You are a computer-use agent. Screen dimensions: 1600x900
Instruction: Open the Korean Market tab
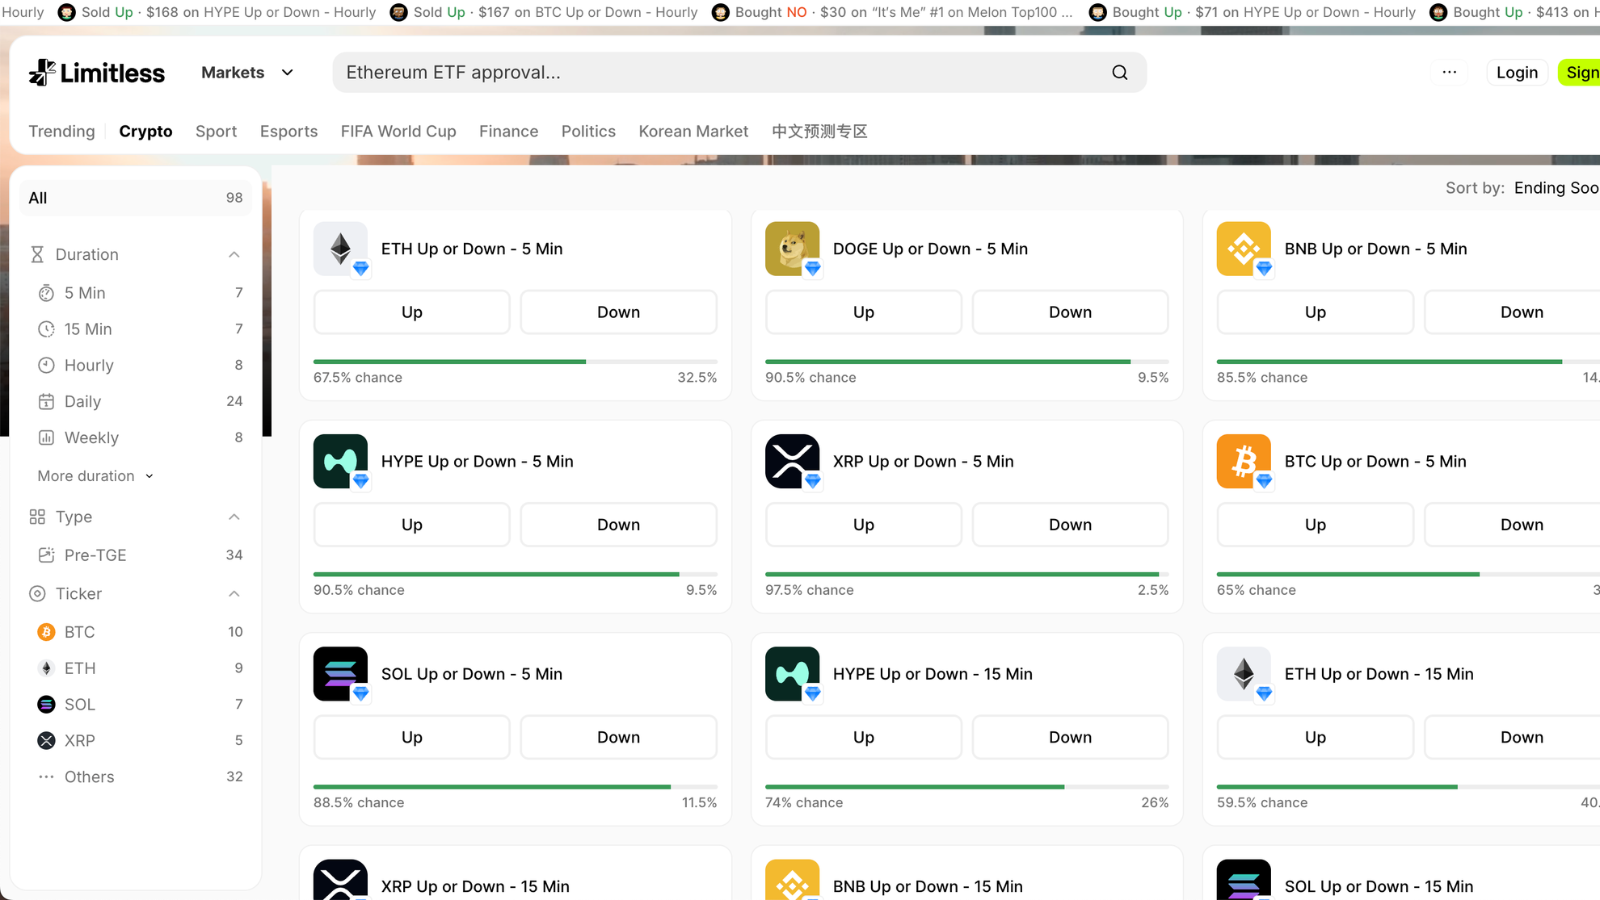click(693, 131)
